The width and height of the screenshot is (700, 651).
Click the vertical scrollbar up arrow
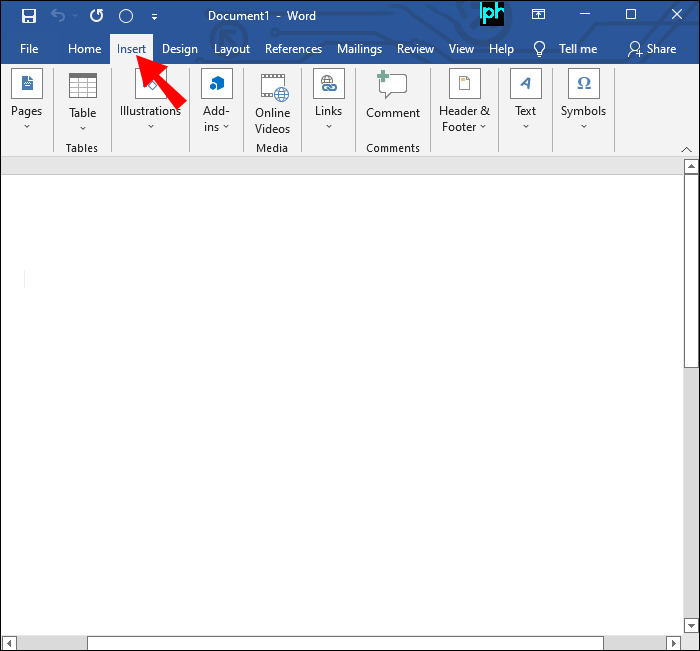(691, 167)
